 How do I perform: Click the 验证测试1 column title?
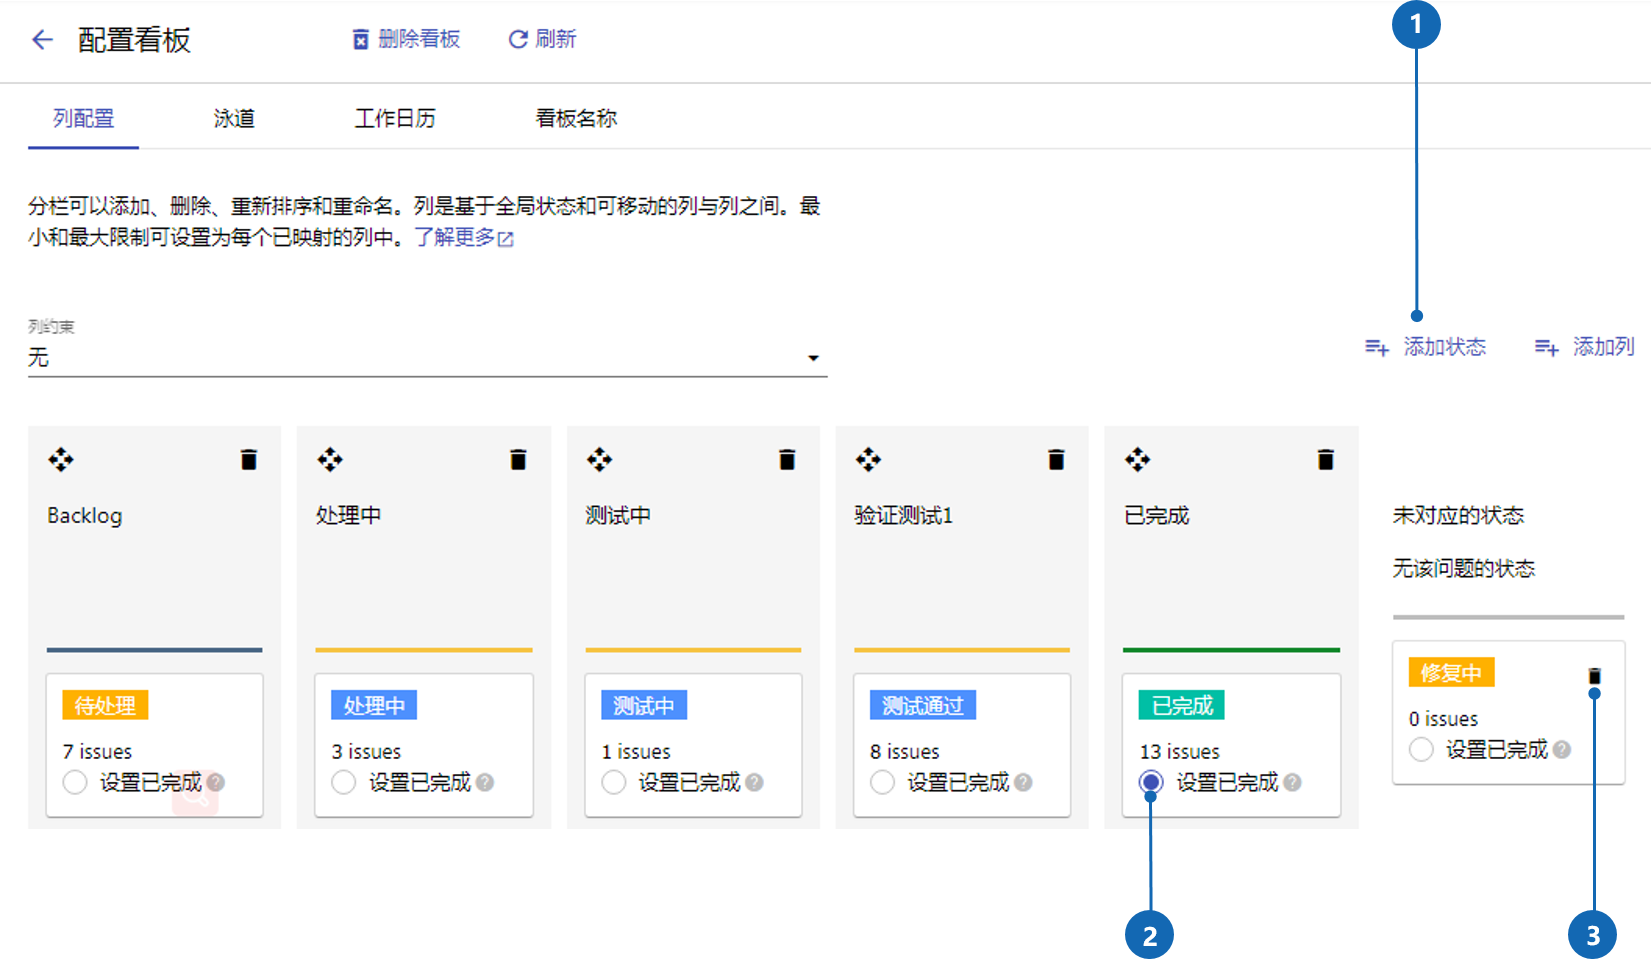pos(904,516)
